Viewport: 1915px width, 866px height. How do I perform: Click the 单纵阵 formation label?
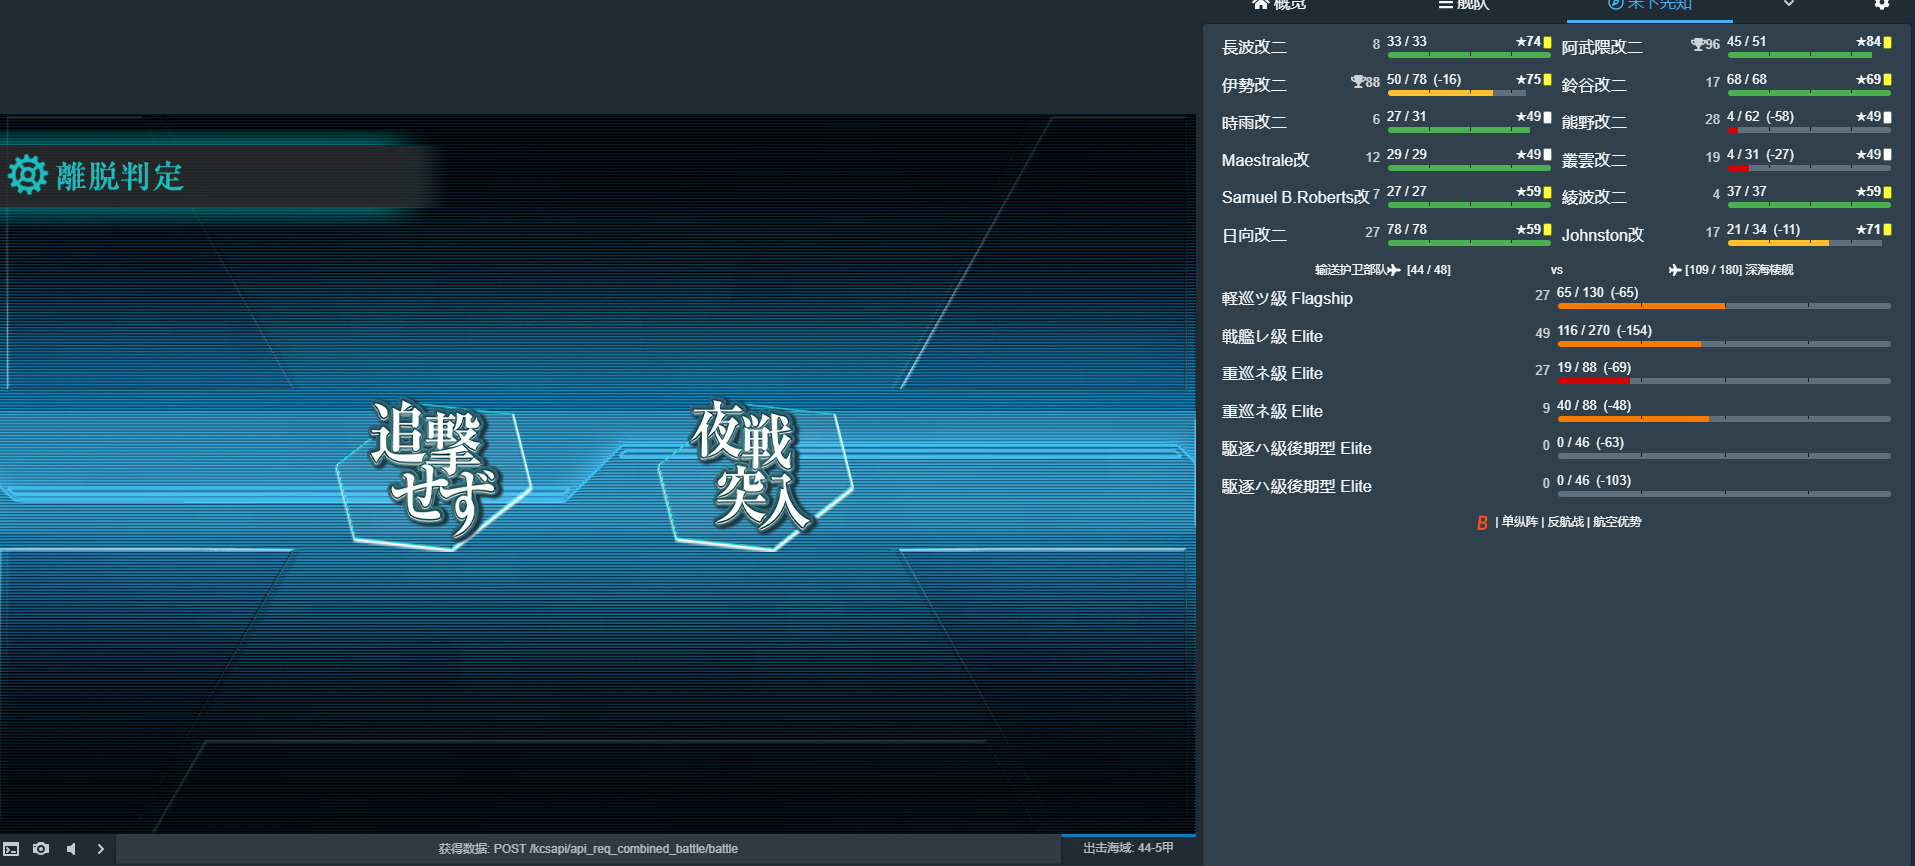point(1520,522)
